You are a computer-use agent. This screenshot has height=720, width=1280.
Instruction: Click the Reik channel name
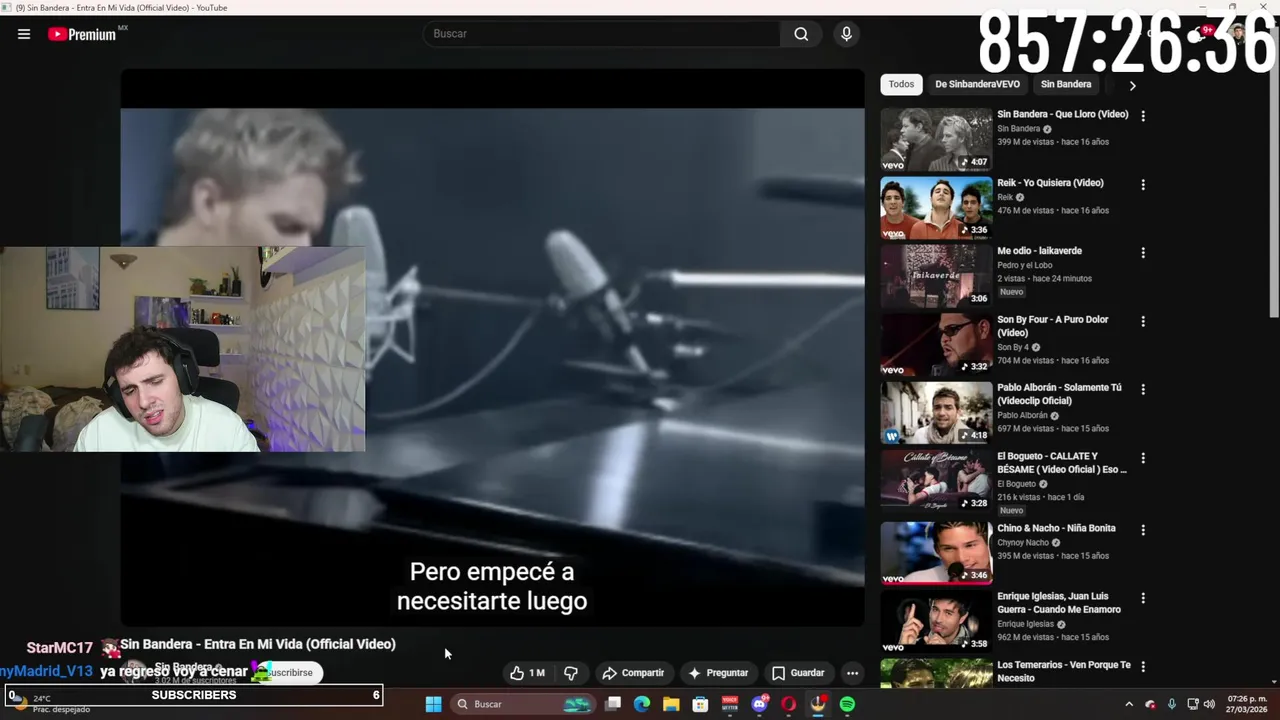point(1005,197)
